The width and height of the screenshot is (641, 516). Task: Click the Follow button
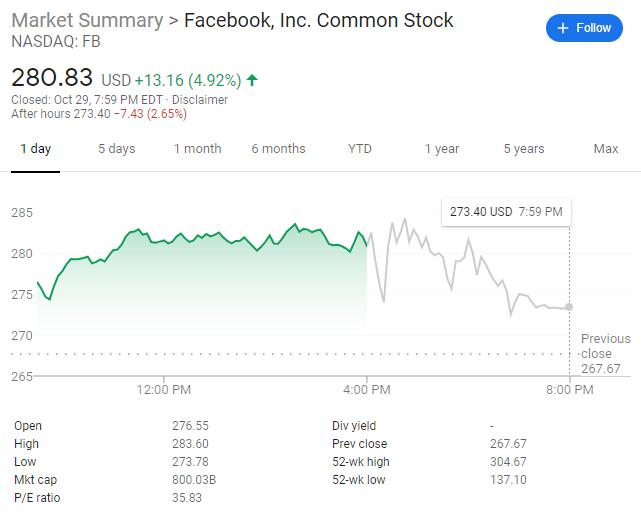(x=584, y=28)
